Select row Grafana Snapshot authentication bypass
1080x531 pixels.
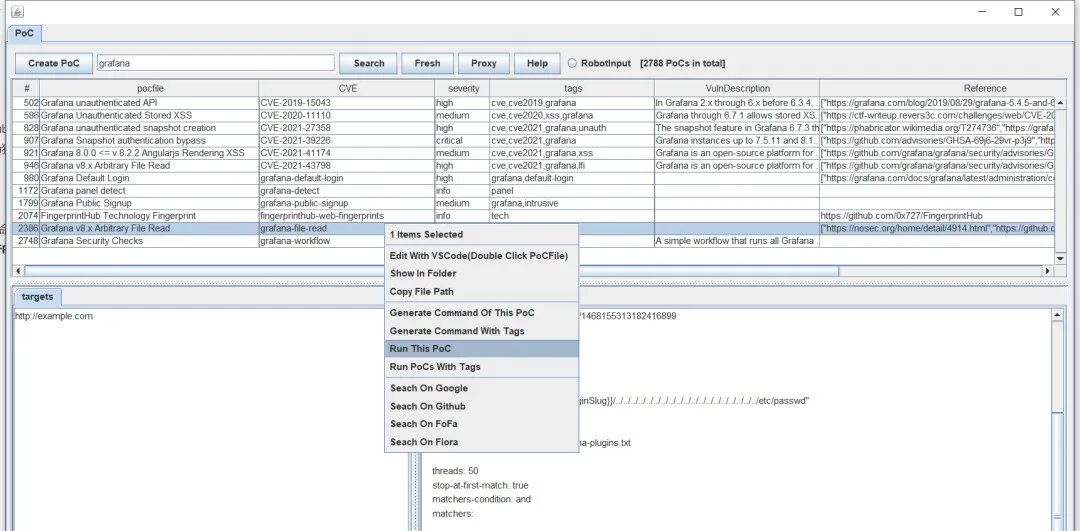click(534, 140)
